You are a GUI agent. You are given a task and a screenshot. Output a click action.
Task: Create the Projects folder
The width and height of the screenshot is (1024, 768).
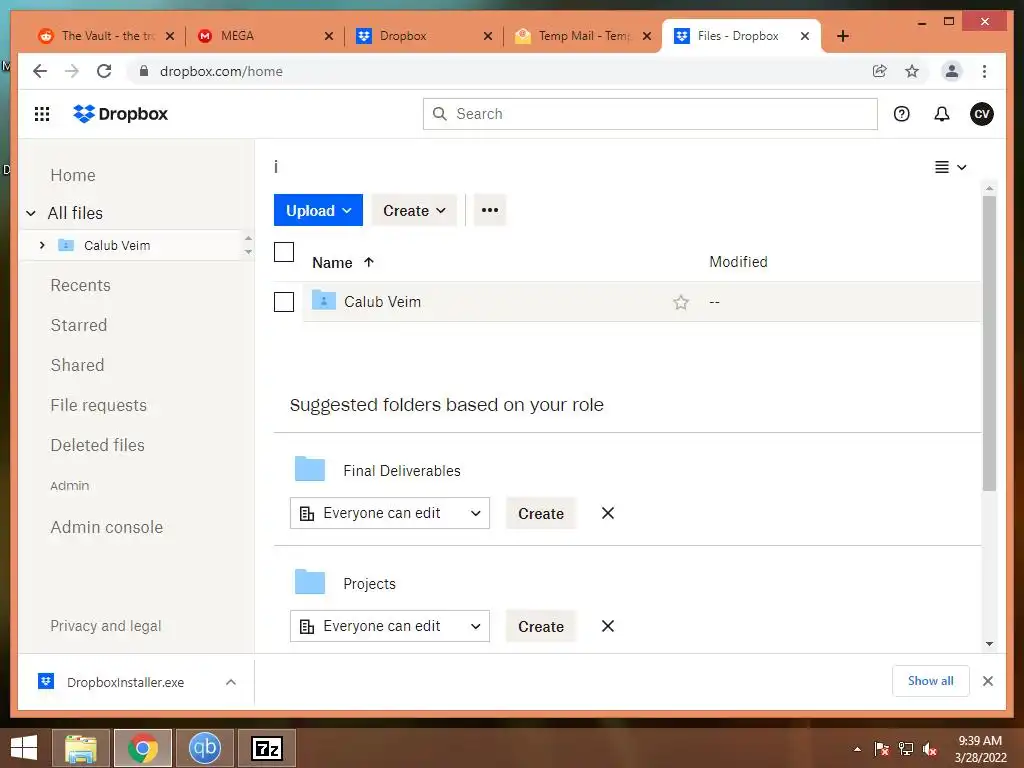click(x=541, y=627)
